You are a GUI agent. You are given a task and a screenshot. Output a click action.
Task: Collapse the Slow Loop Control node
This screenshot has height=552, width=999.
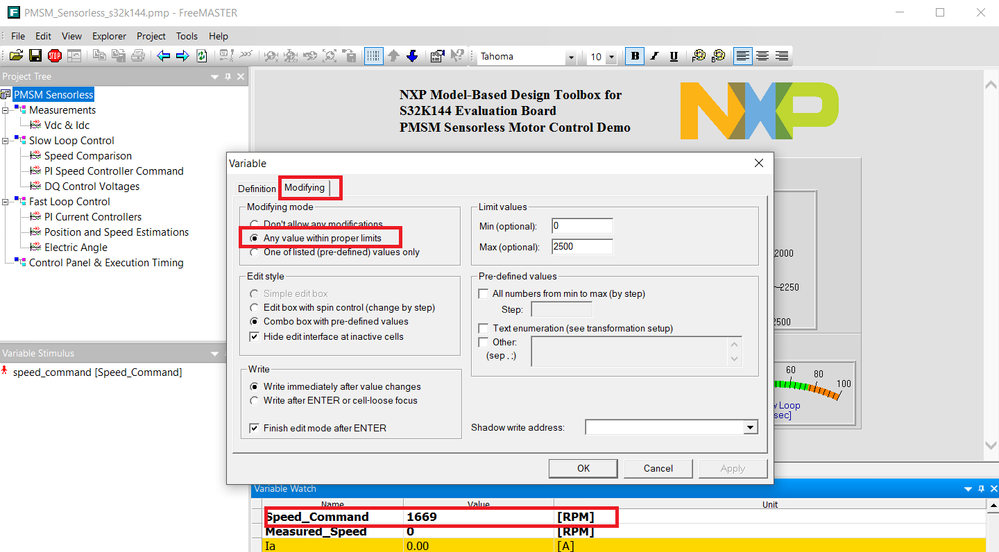[x=5, y=141]
